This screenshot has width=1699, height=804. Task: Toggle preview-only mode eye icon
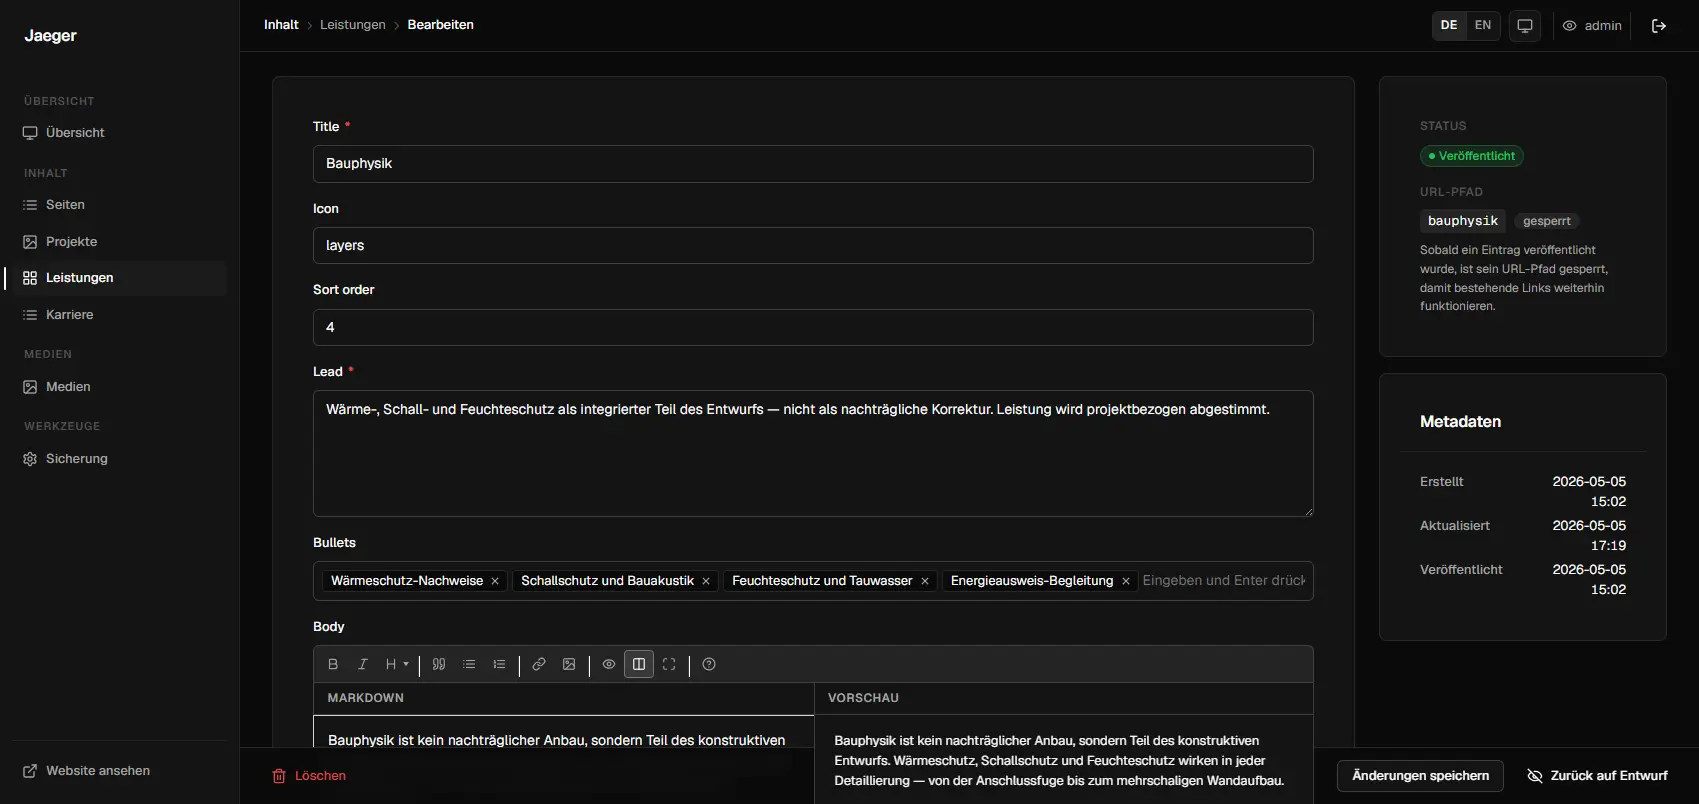609,664
